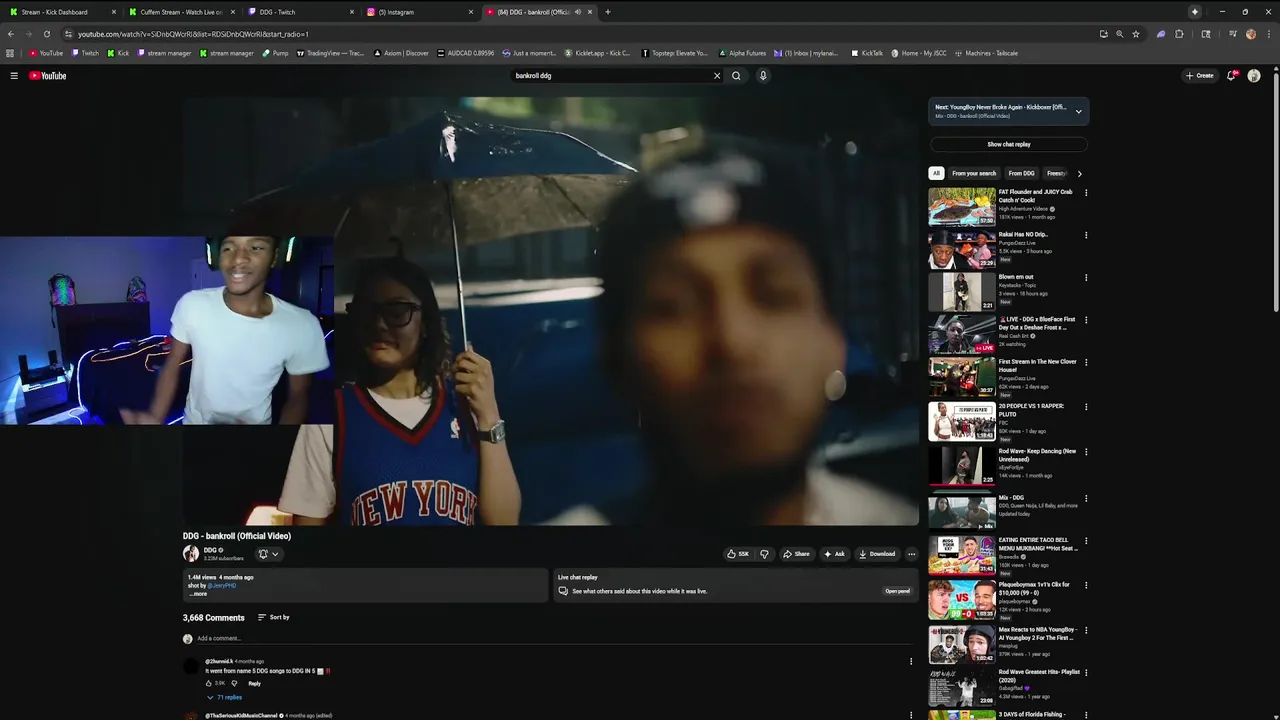Open 20 PEOPLE VS 1 RAPPER: PLUTO video
1280x720 pixels.
(x=962, y=422)
